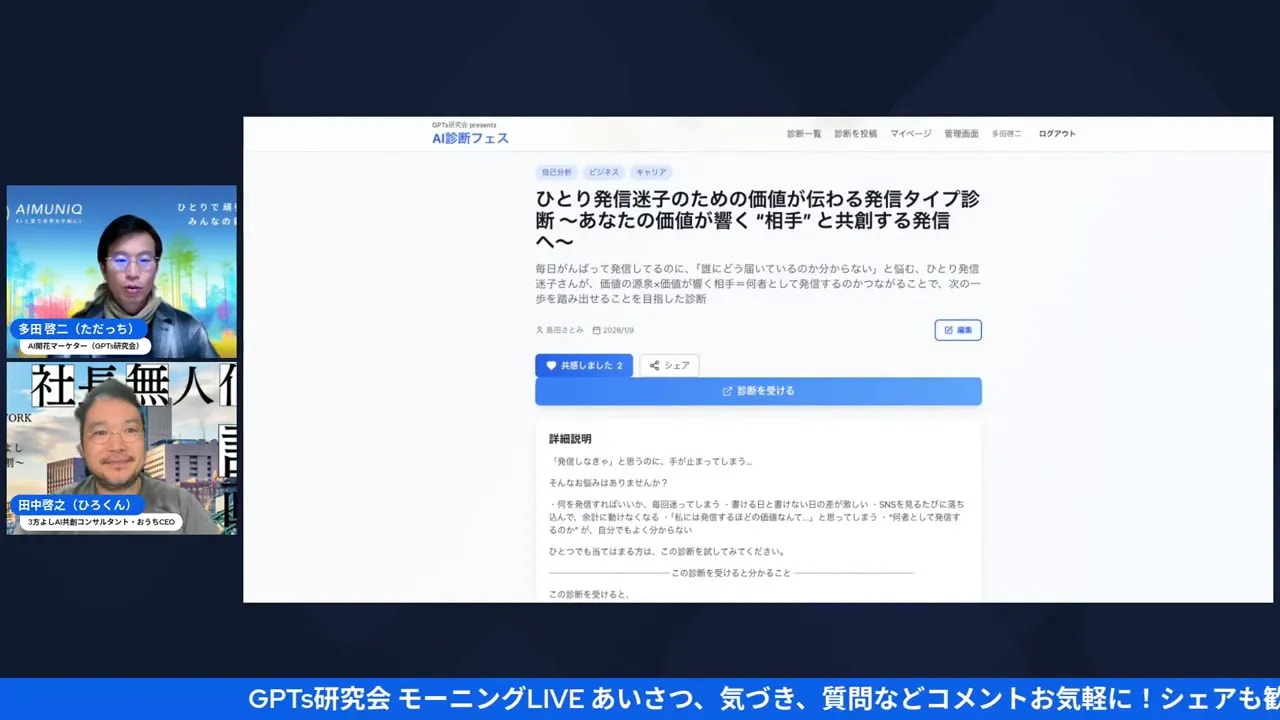Toggle the 共感しました like button
The width and height of the screenshot is (1280, 720).
pos(583,365)
